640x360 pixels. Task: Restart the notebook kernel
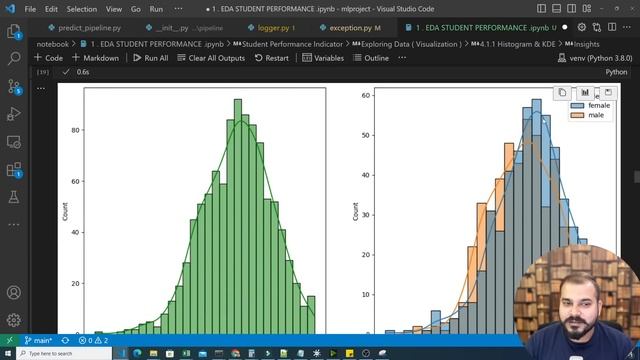coord(271,58)
